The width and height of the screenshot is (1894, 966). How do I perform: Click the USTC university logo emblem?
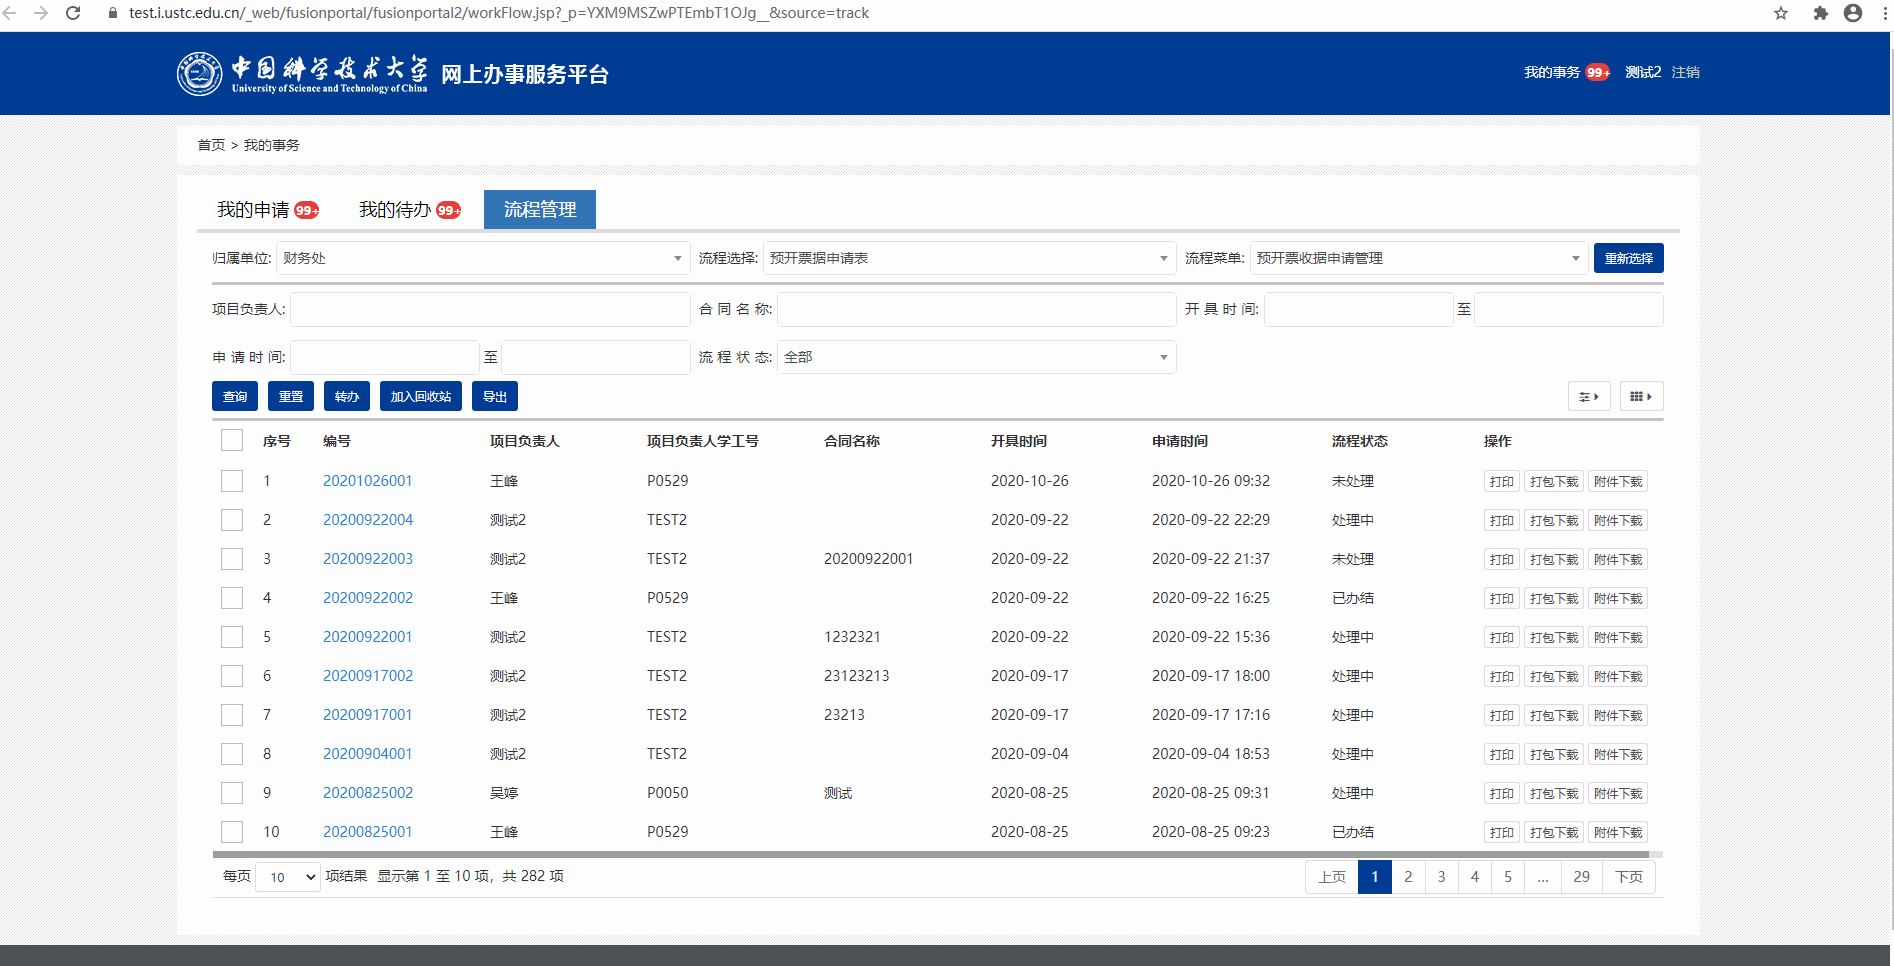coord(199,74)
